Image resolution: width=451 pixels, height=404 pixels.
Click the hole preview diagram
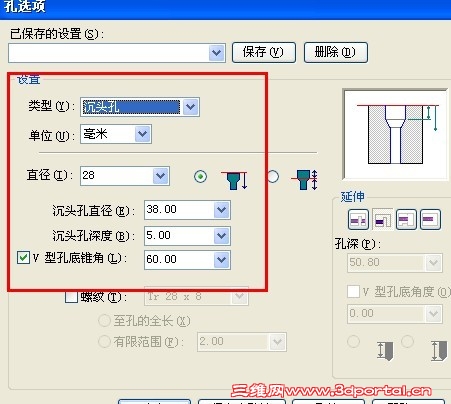396,134
